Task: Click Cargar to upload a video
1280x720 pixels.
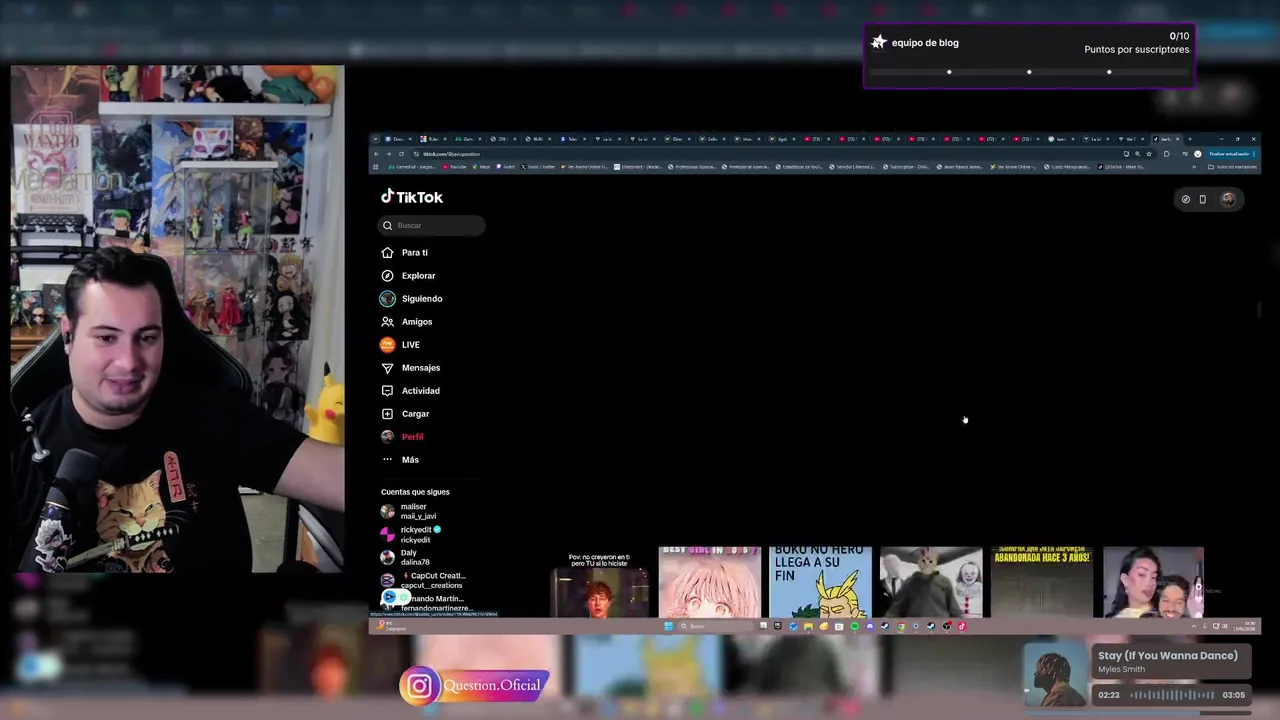Action: coord(405,414)
